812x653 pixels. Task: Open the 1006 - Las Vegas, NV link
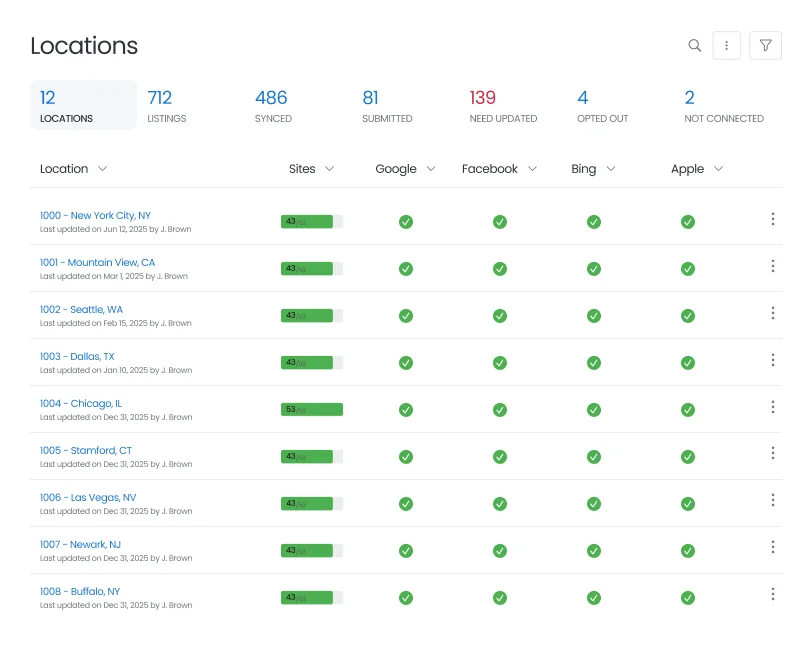(x=88, y=498)
